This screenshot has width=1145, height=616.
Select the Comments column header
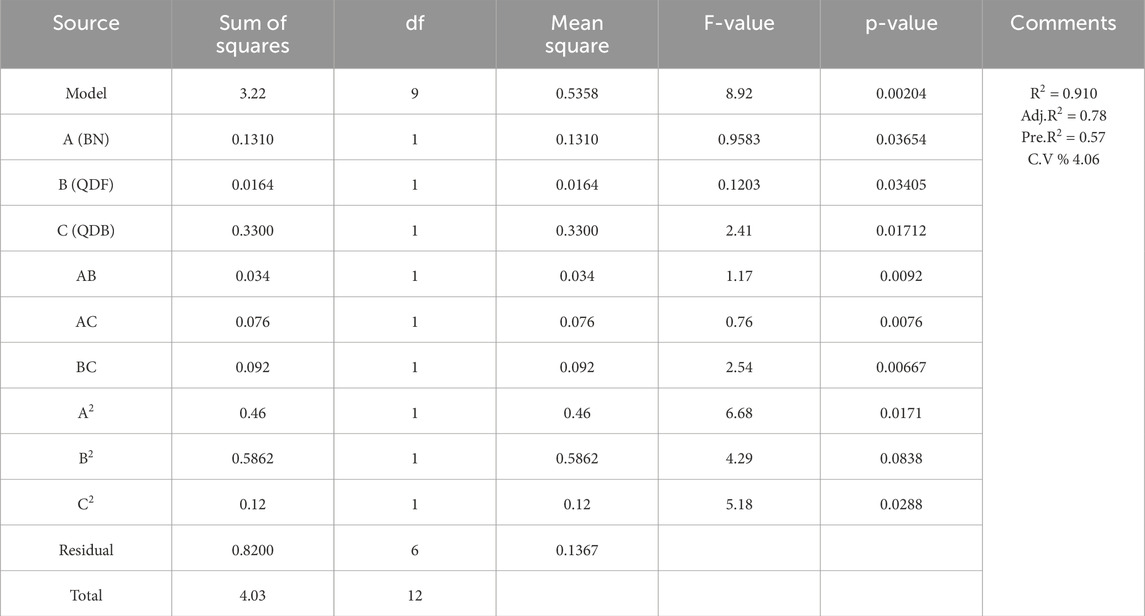coord(1063,23)
